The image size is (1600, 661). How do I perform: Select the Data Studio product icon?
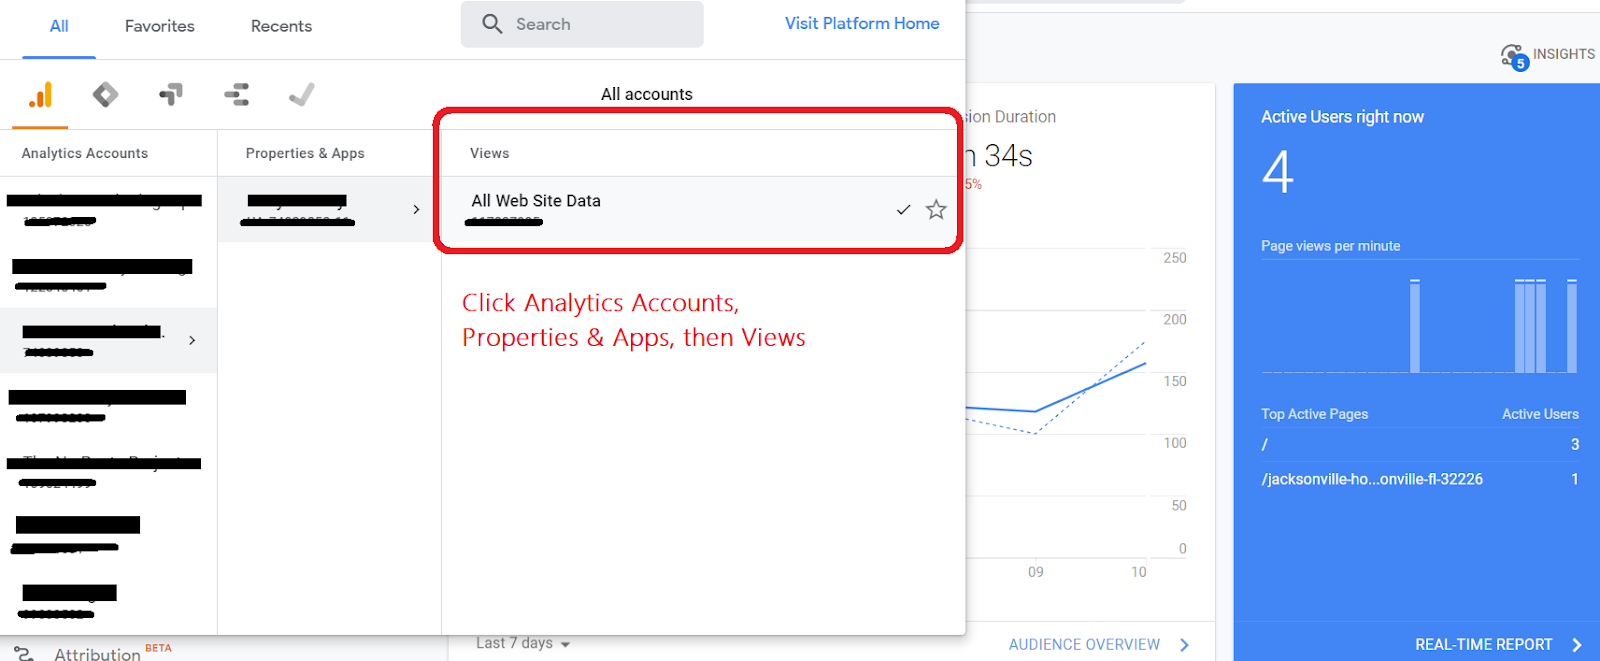237,95
